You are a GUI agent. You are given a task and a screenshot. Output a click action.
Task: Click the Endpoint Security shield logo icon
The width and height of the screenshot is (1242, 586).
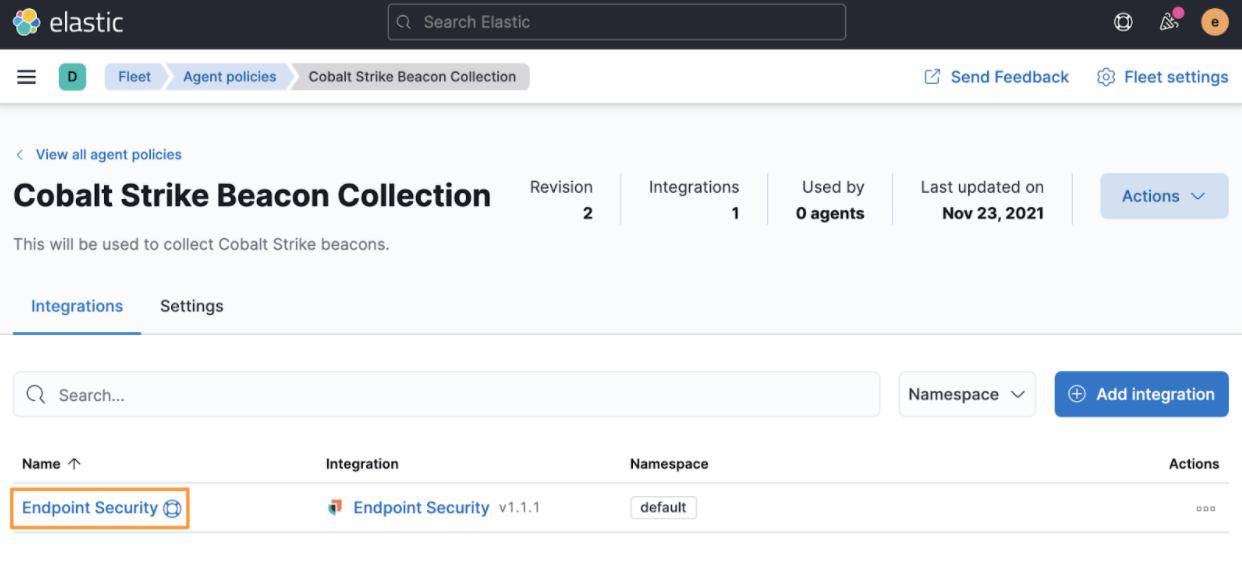click(x=335, y=508)
